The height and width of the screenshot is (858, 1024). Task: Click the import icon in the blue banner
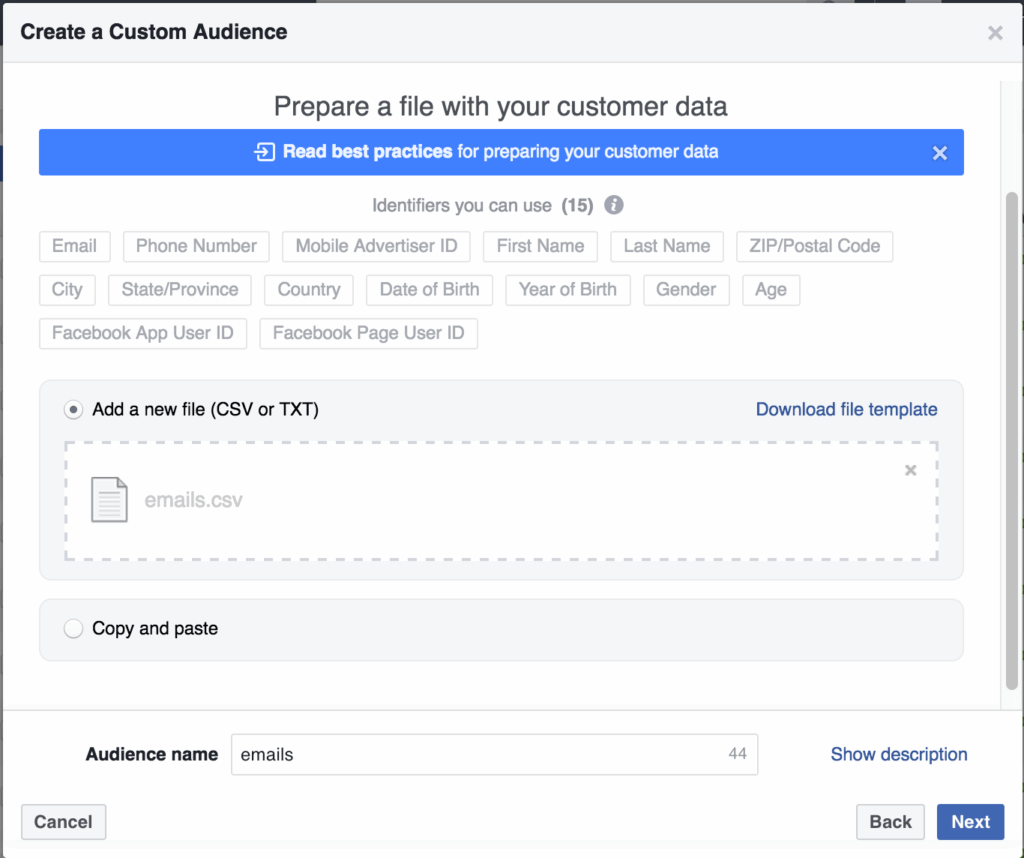[264, 152]
